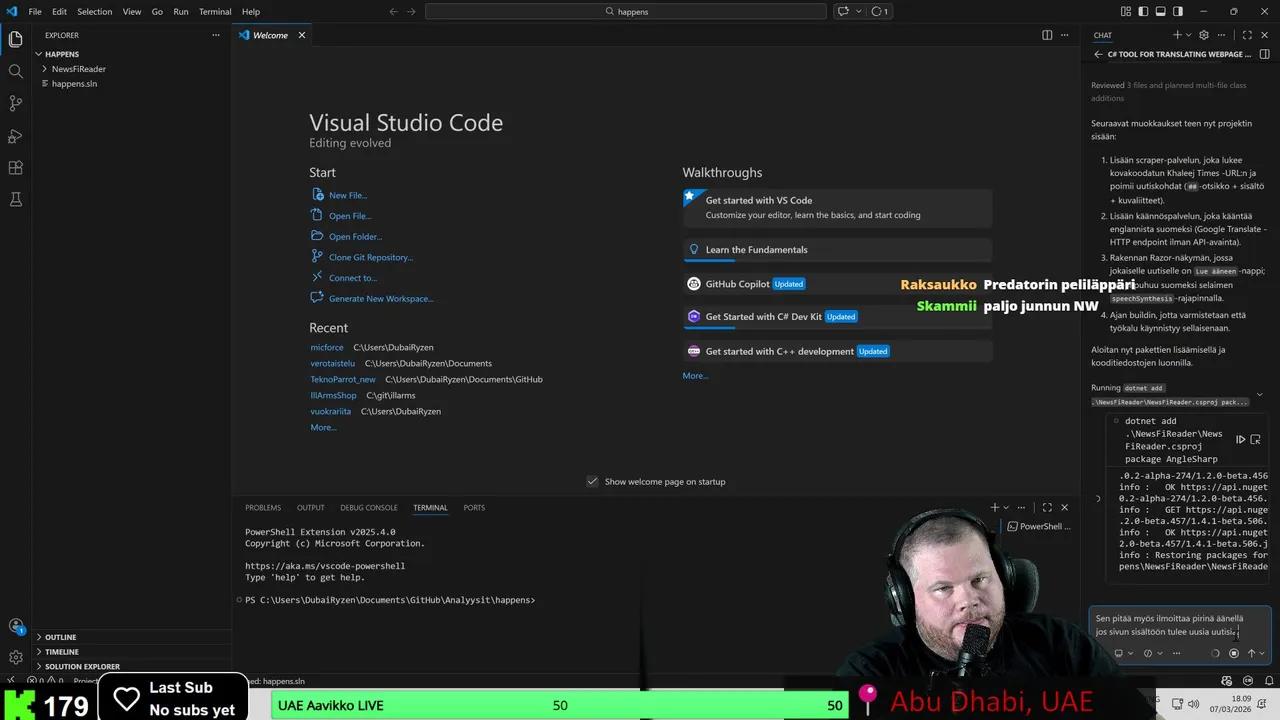Maximize the terminal panel size
Image resolution: width=1280 pixels, height=720 pixels.
(1047, 507)
